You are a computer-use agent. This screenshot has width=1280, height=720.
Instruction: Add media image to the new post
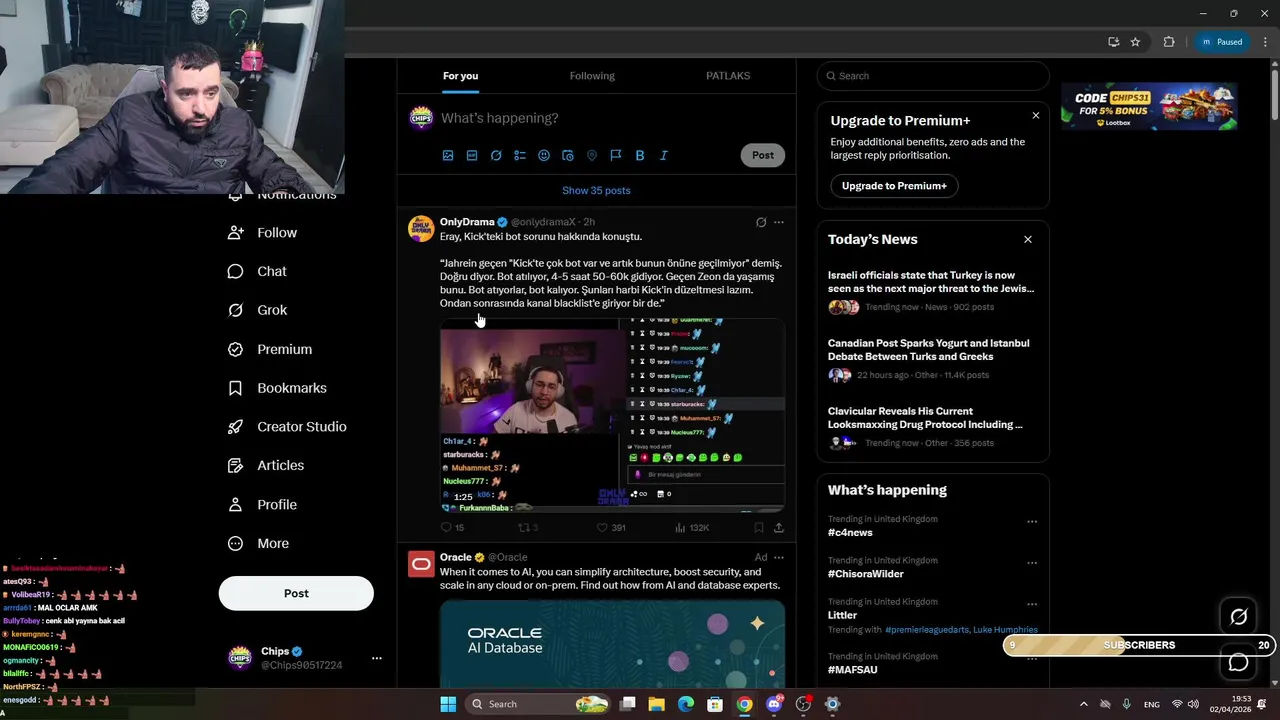click(x=448, y=156)
